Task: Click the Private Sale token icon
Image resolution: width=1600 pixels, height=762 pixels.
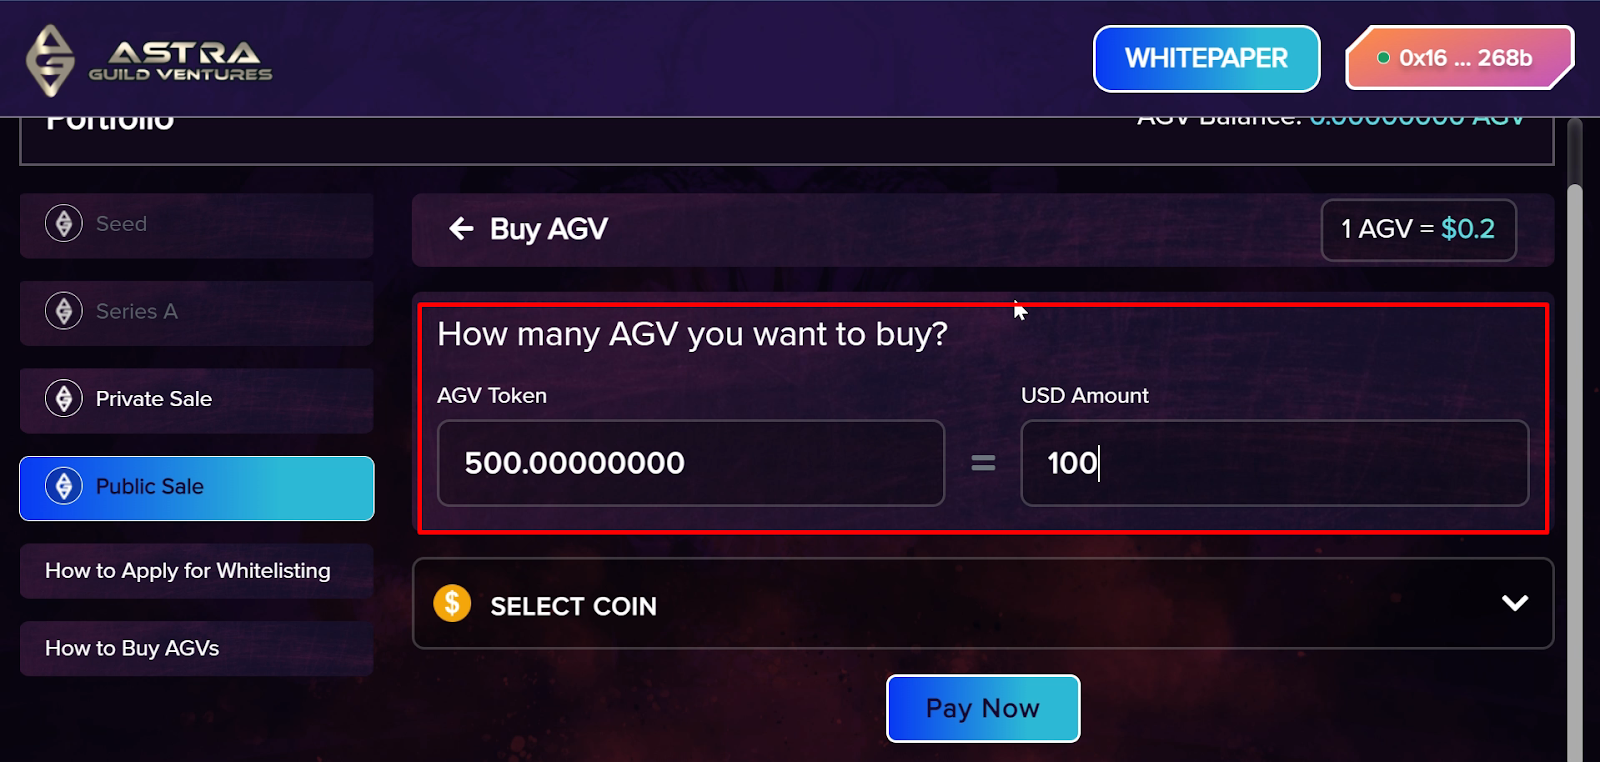Action: coord(64,398)
